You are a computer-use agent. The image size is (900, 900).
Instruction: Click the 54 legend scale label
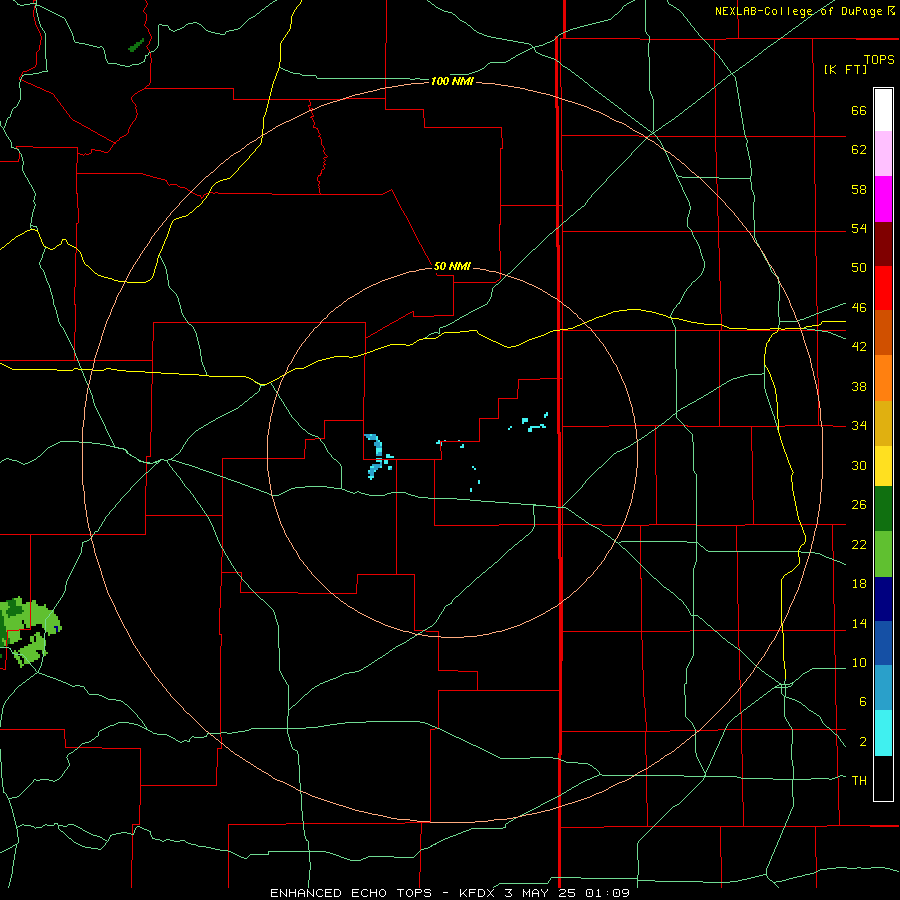859,228
